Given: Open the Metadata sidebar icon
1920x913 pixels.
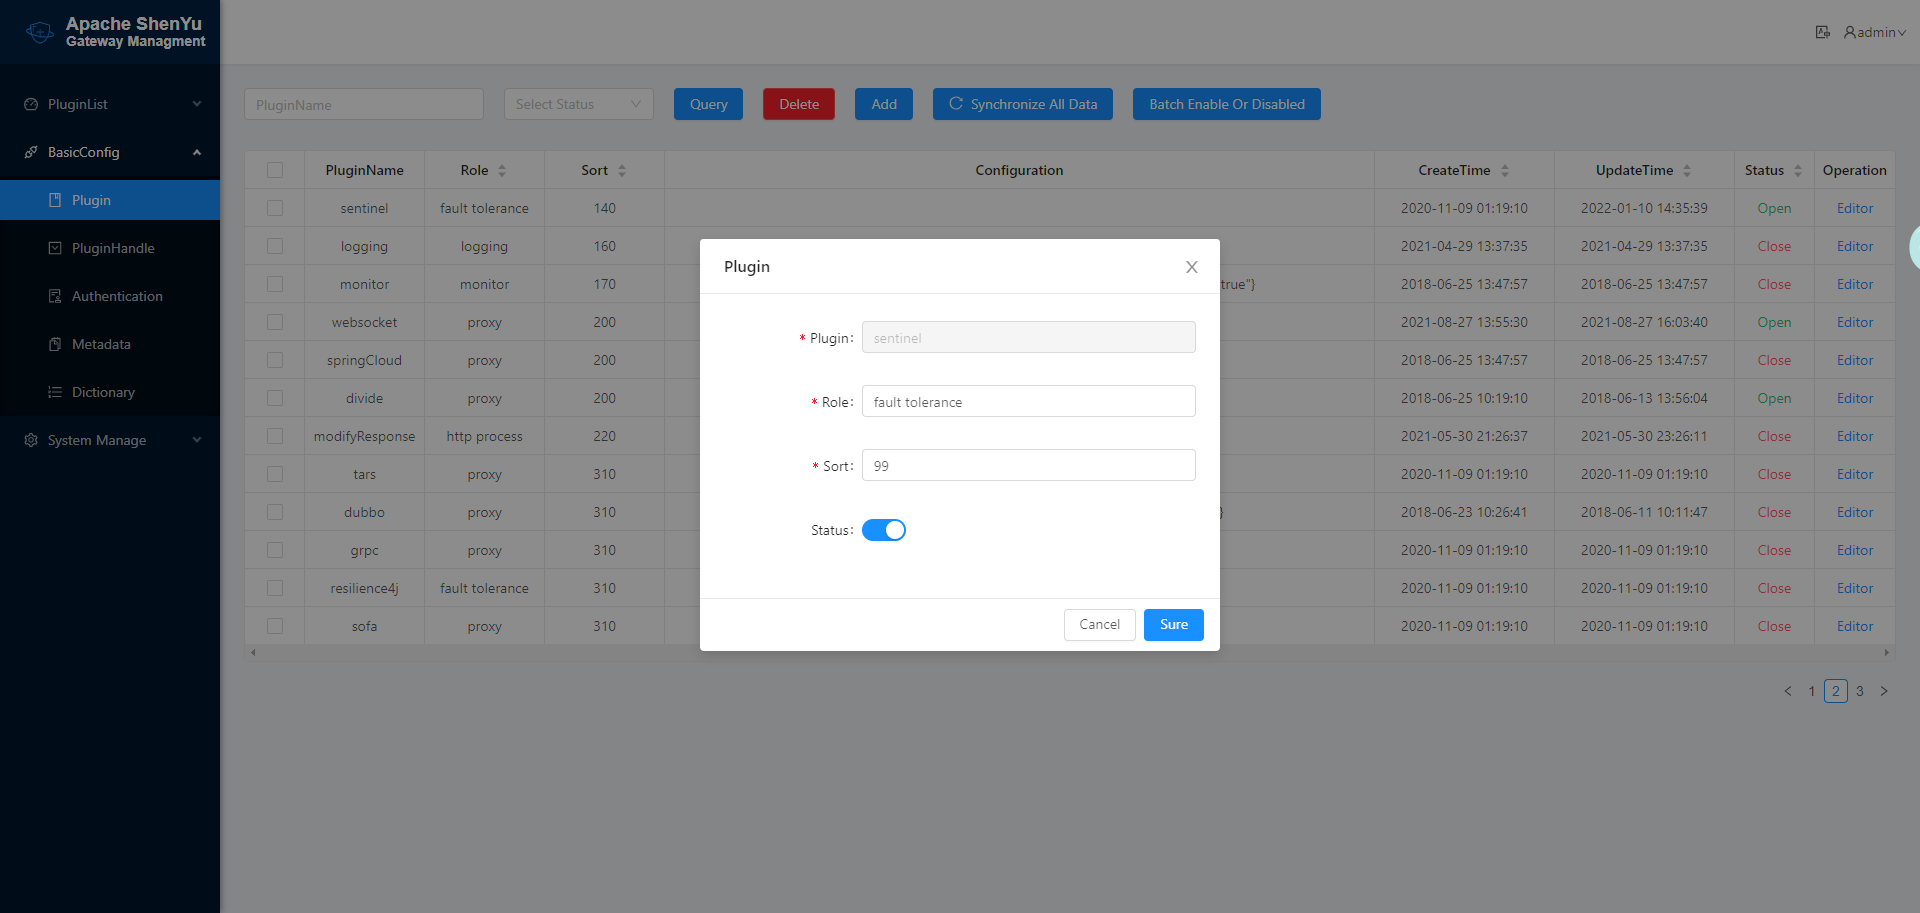Looking at the screenshot, I should (56, 344).
